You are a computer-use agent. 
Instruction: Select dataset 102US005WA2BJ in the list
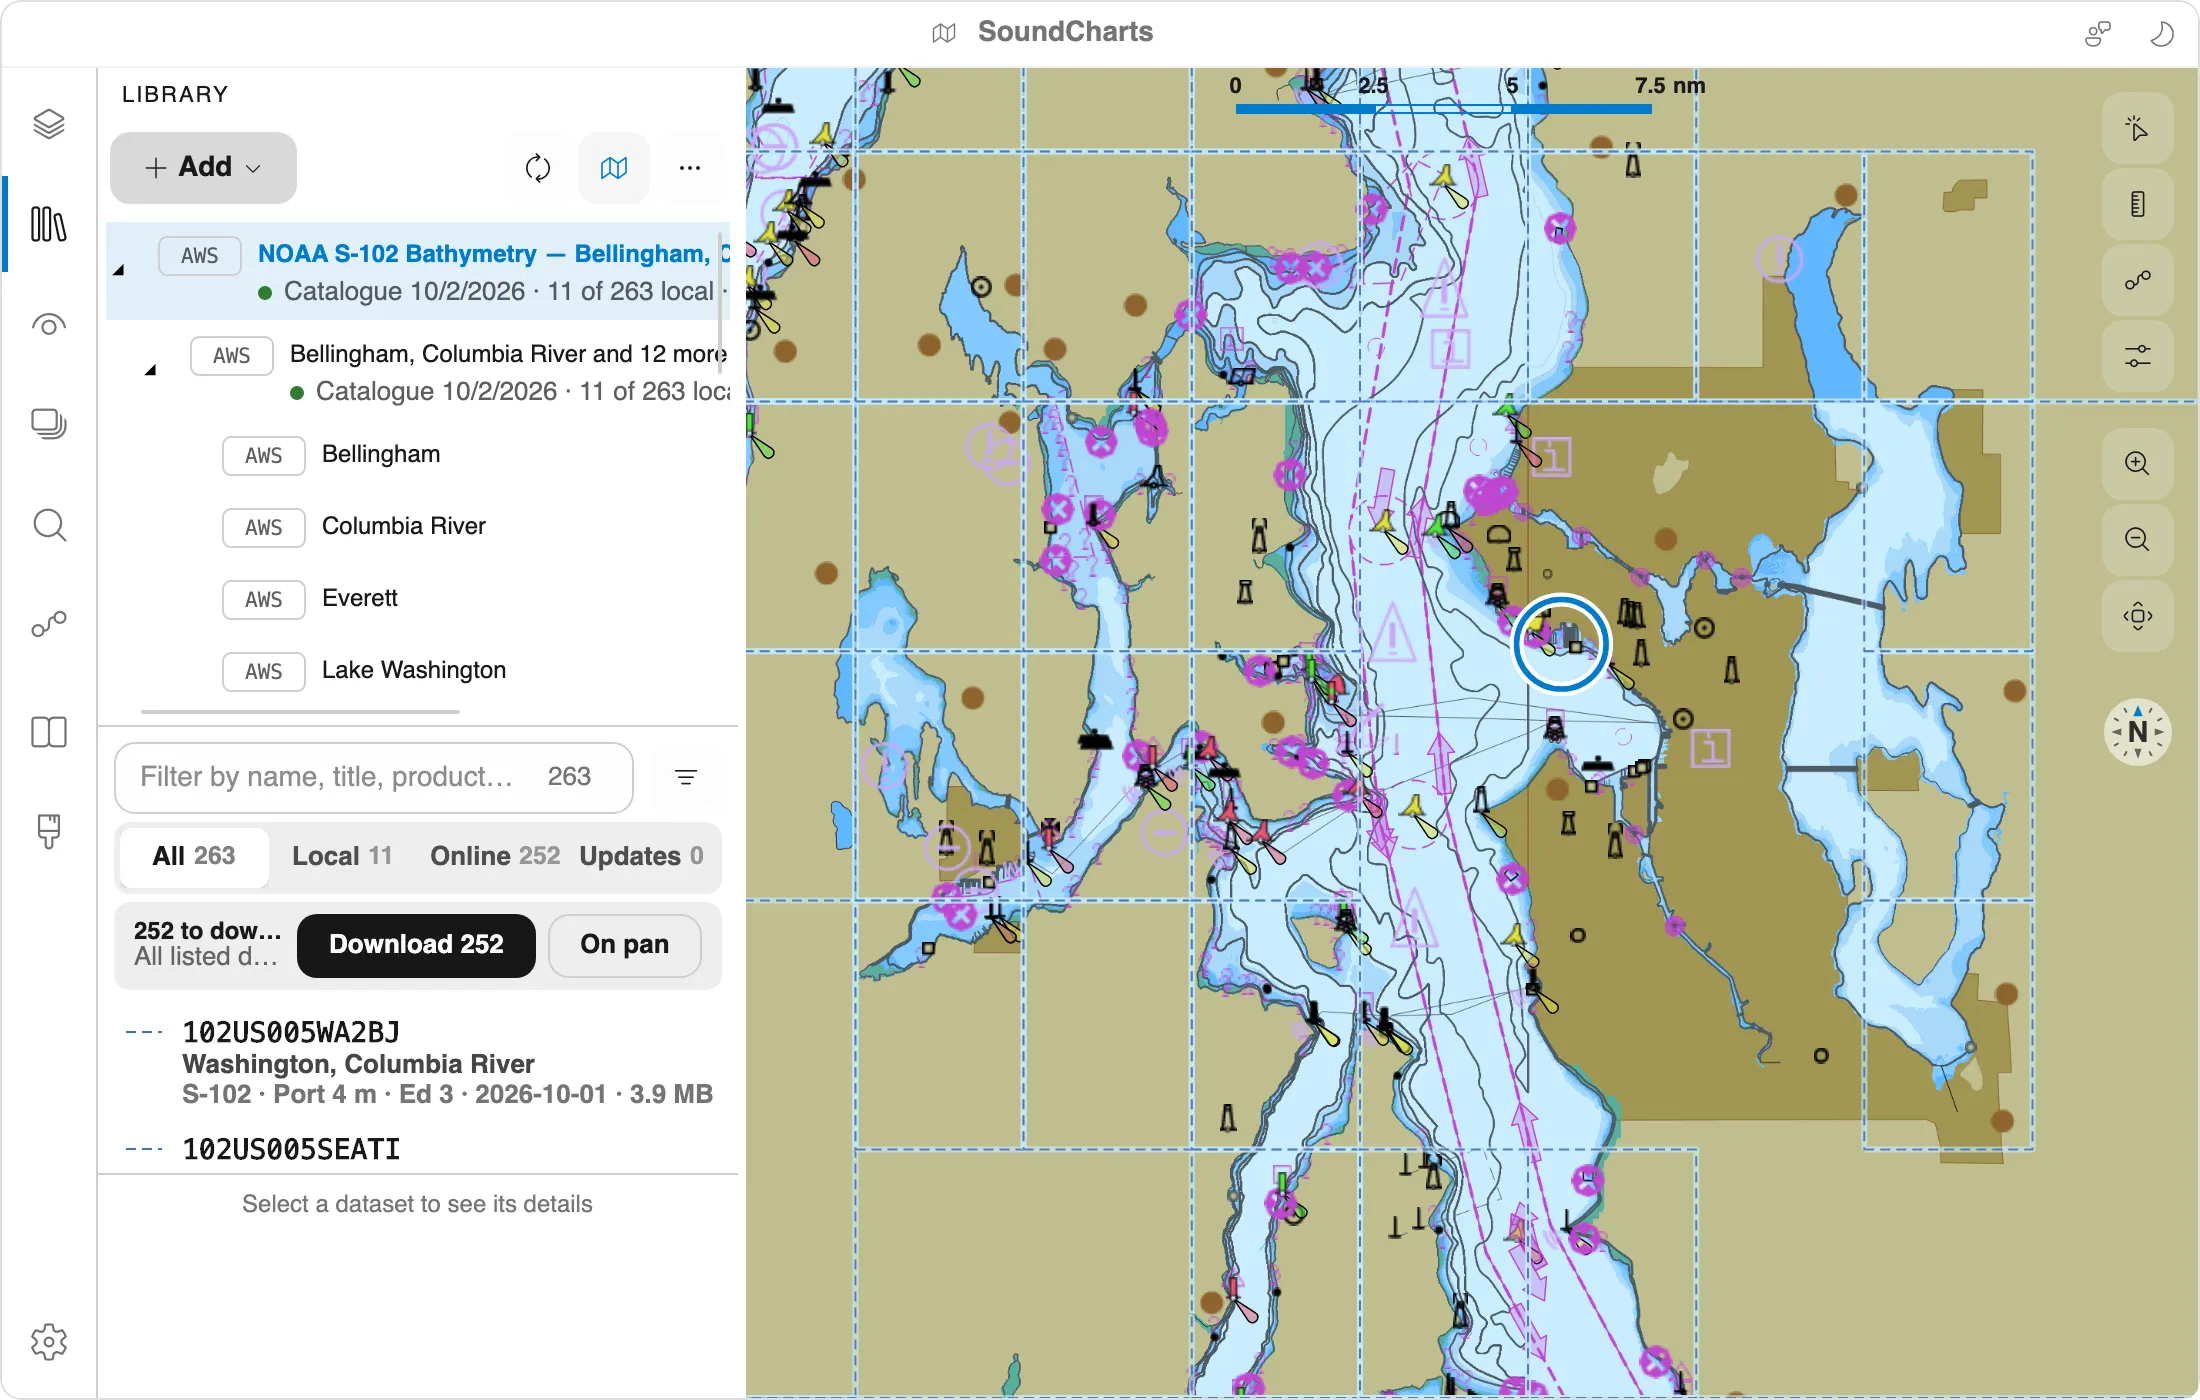click(x=418, y=1062)
